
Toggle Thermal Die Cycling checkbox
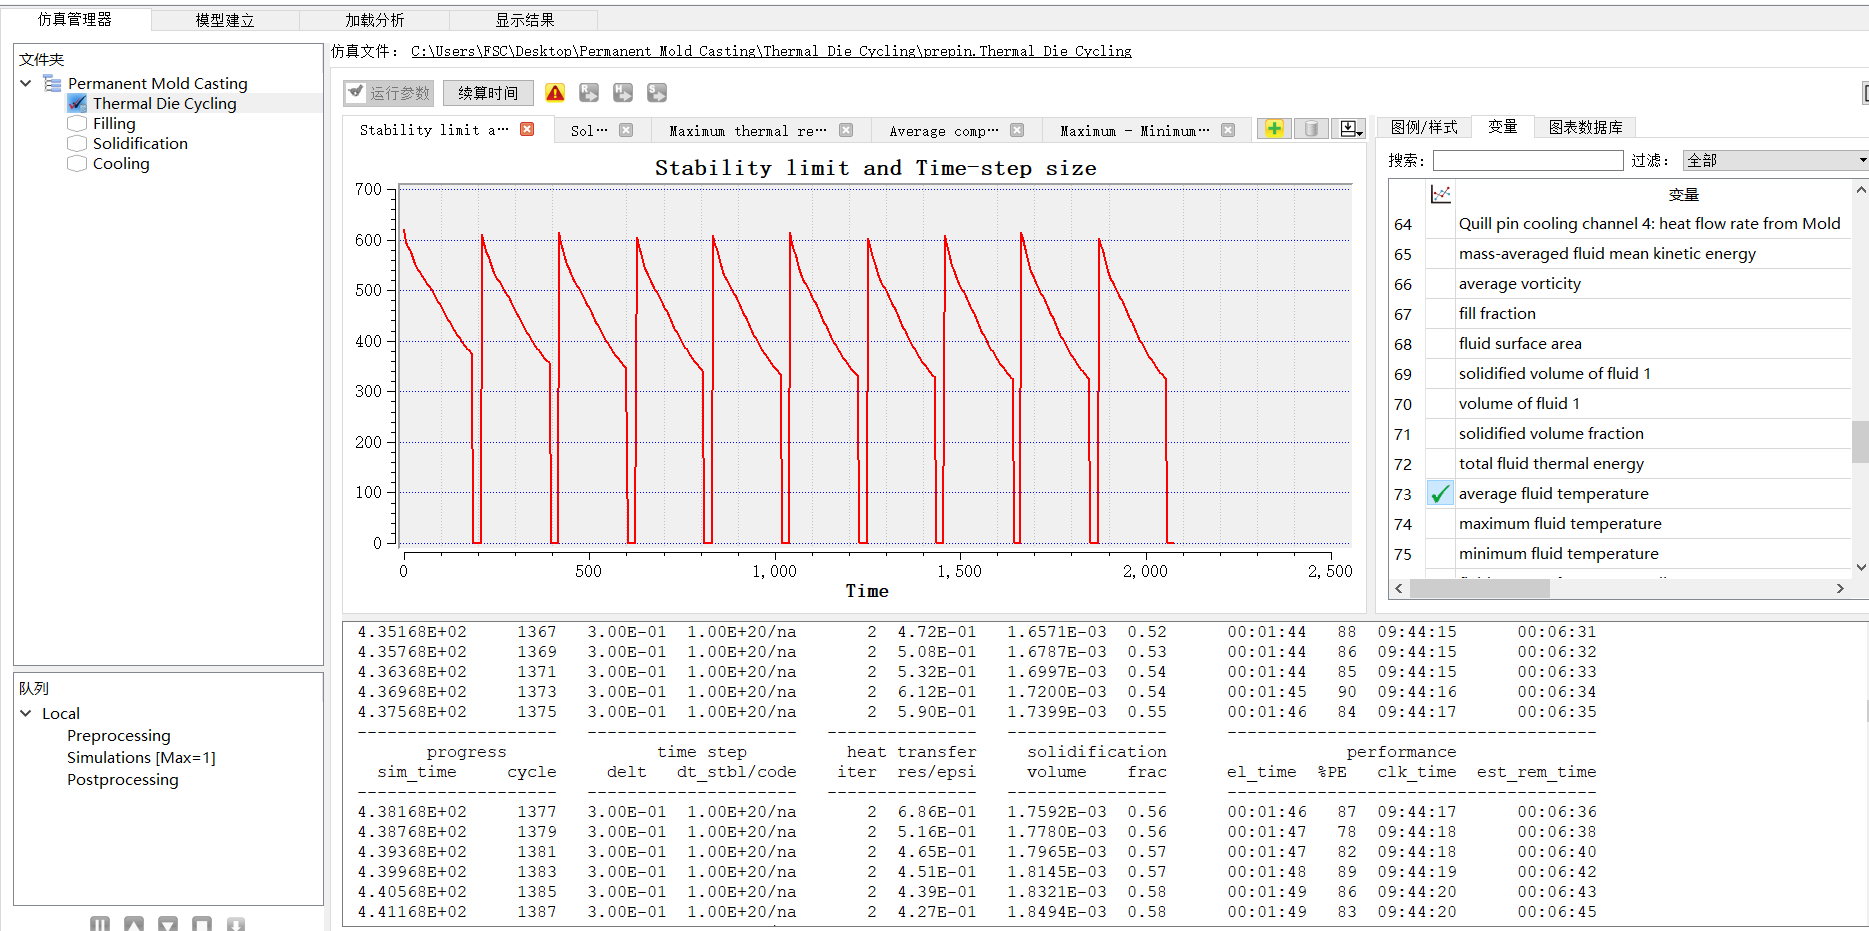coord(77,103)
